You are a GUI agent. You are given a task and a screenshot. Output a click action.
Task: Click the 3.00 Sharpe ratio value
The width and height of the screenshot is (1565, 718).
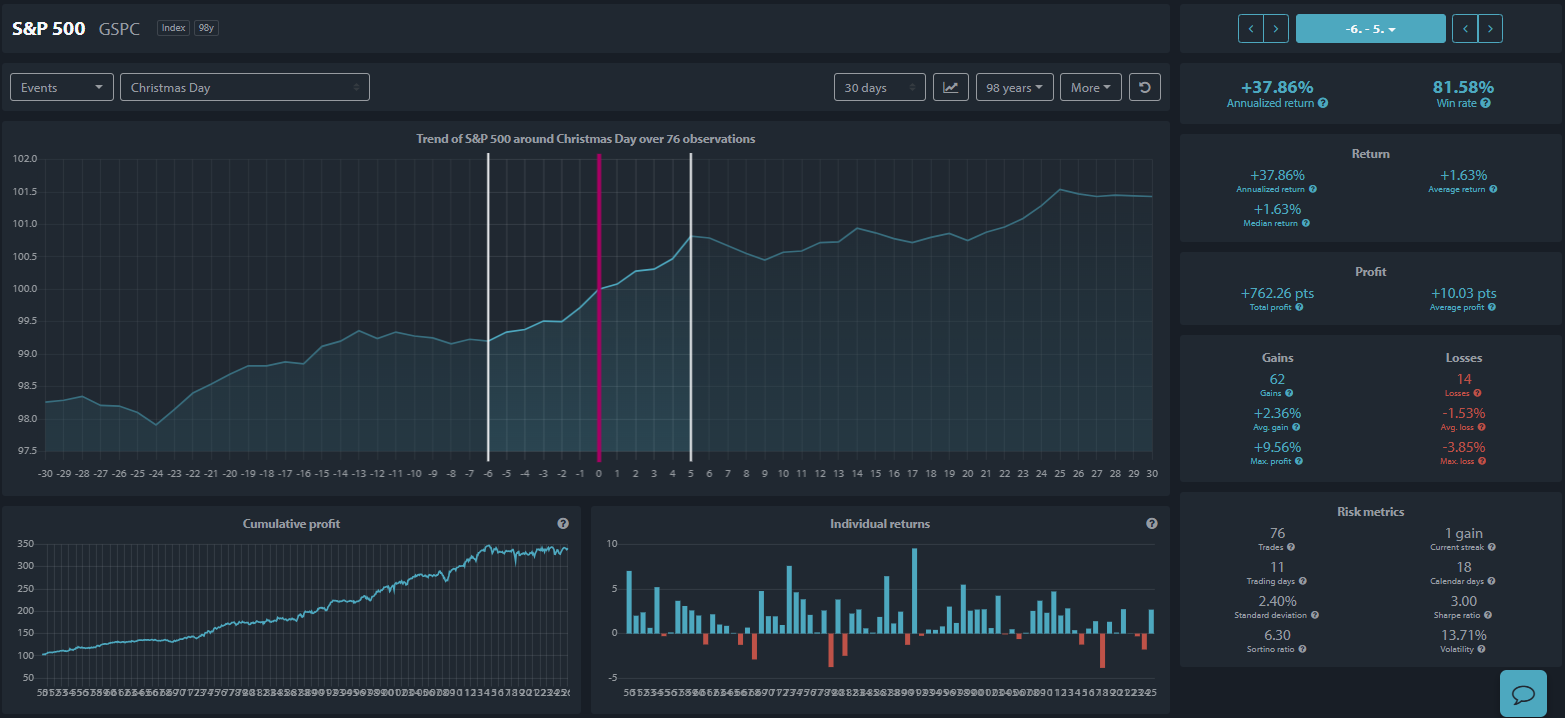1464,601
